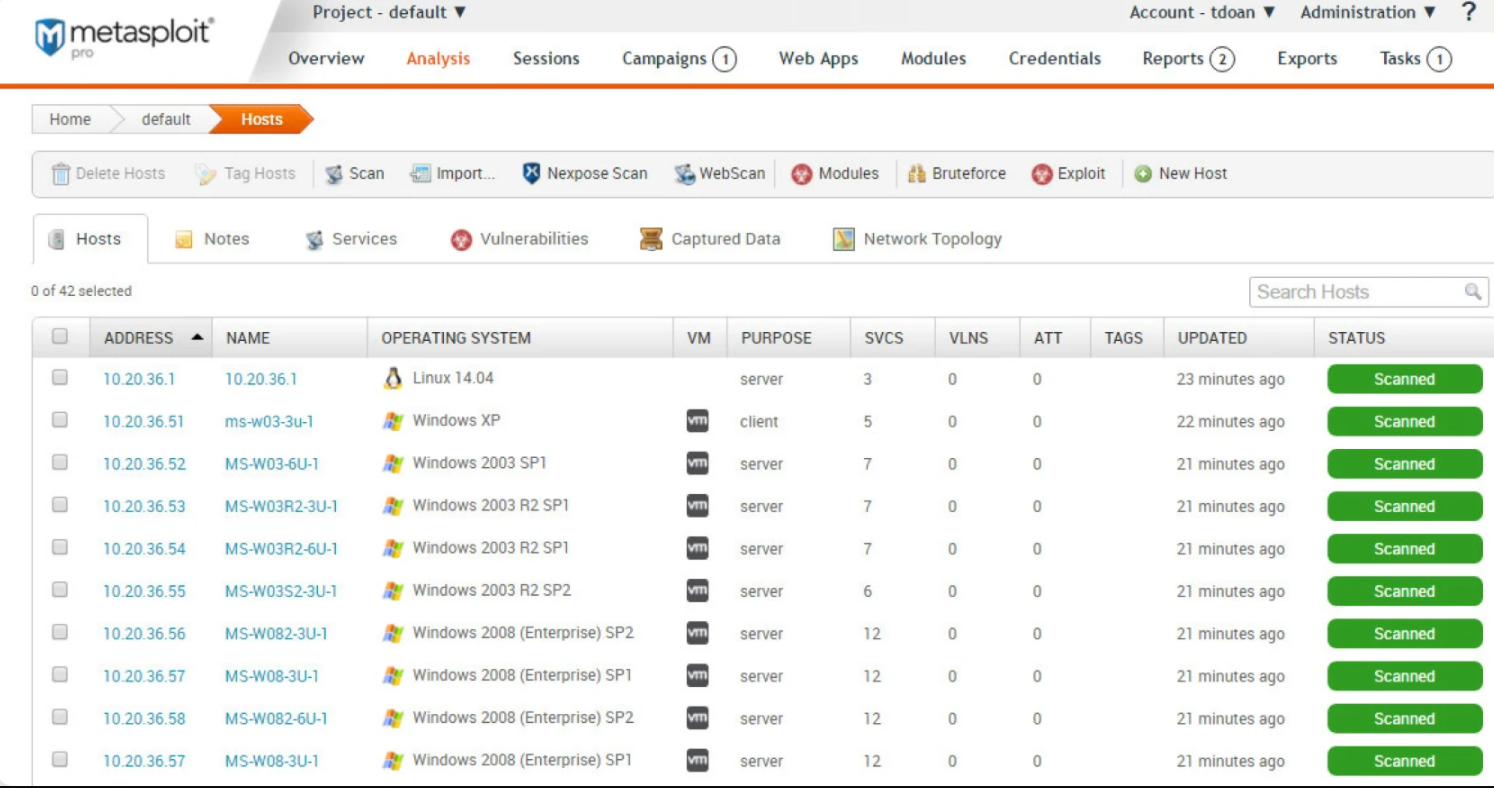Sort hosts by OPERATING SYSTEM column
The image size is (1494, 788).
(x=456, y=338)
